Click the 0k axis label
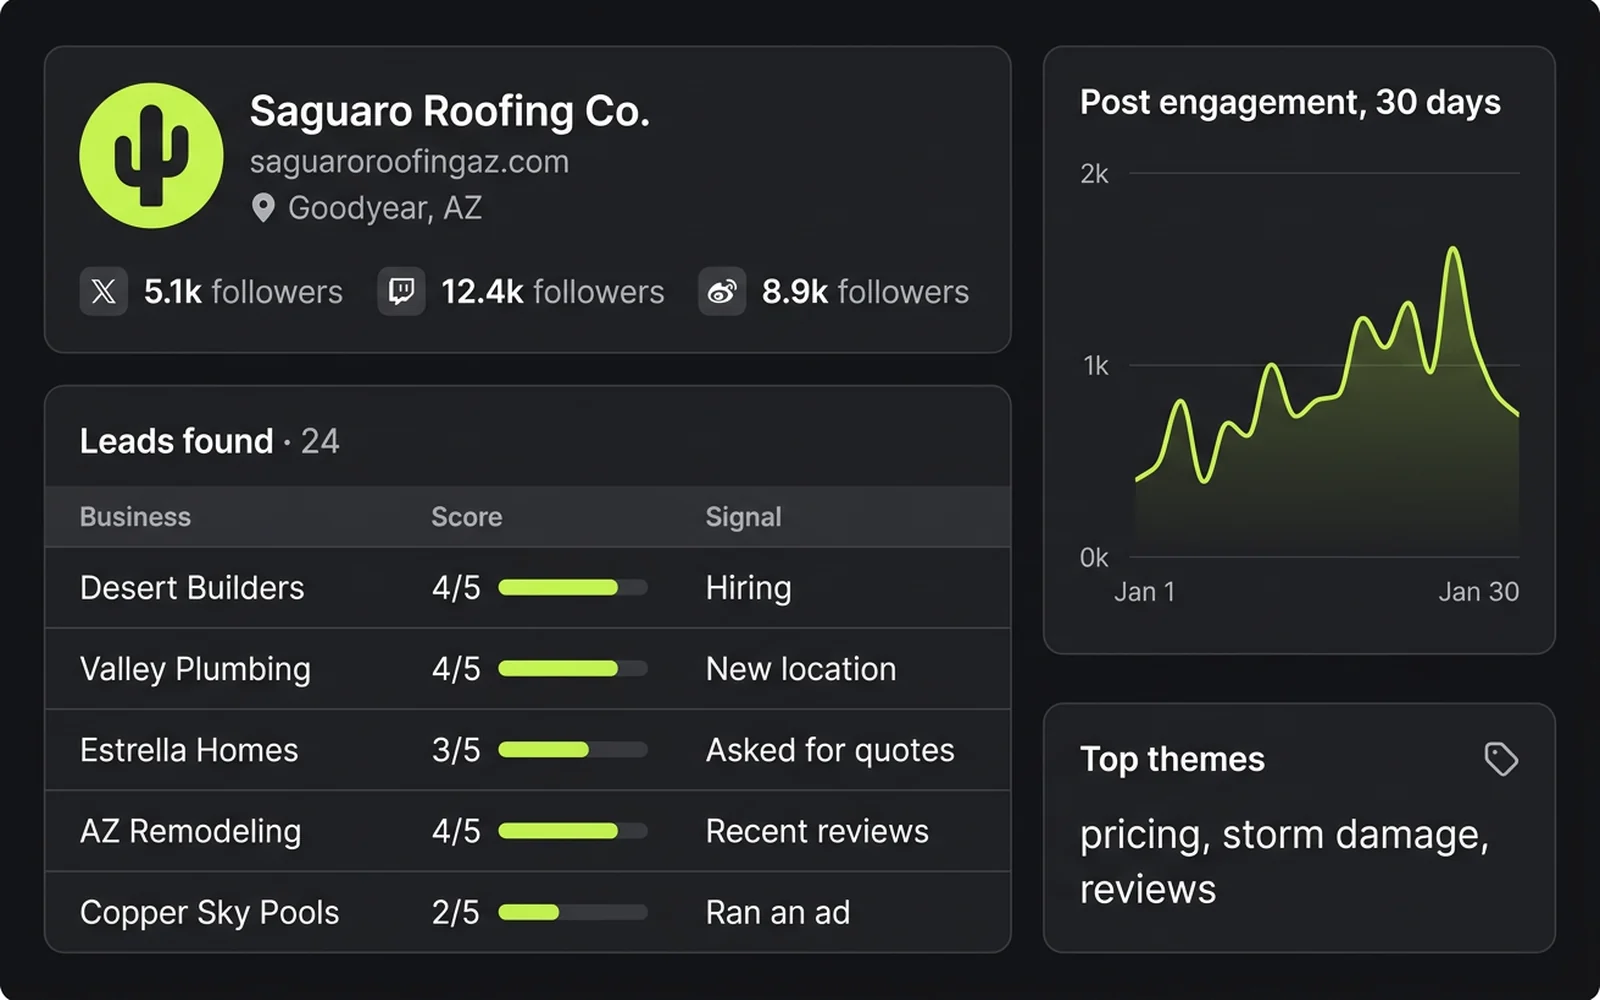 1094,558
